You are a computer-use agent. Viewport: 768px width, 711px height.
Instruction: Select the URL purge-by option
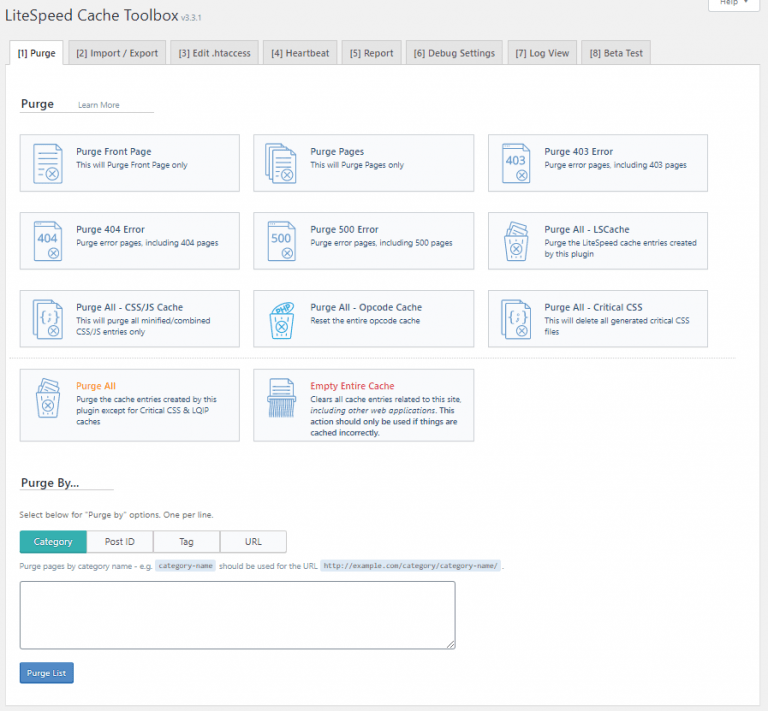click(254, 542)
